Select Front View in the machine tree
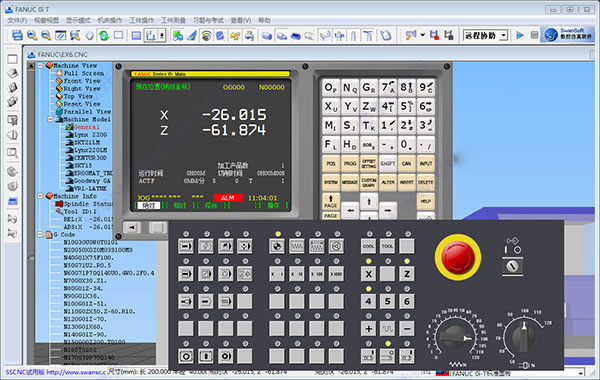Screen dimensions: 600x380 [82, 81]
